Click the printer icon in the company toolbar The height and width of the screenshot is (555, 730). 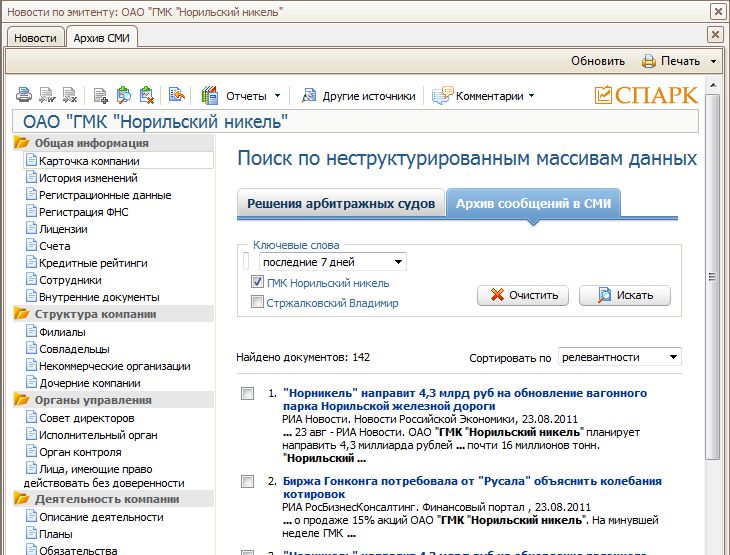coord(23,96)
